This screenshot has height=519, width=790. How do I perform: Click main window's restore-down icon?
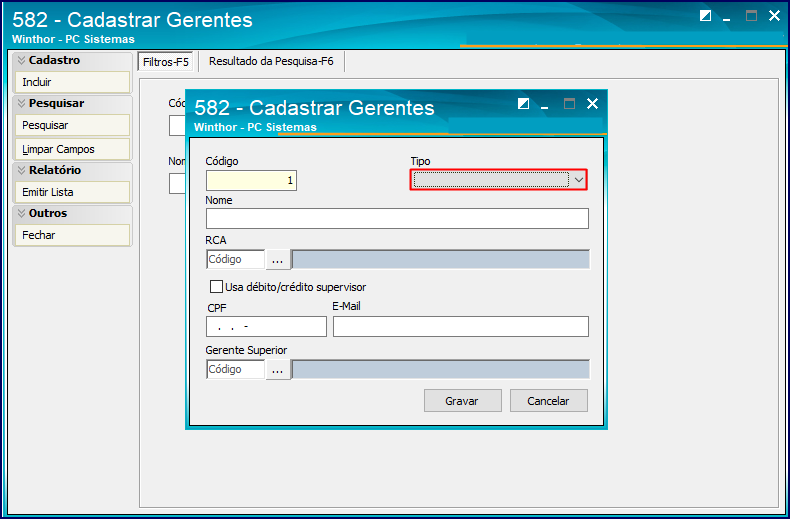pyautogui.click(x=705, y=16)
